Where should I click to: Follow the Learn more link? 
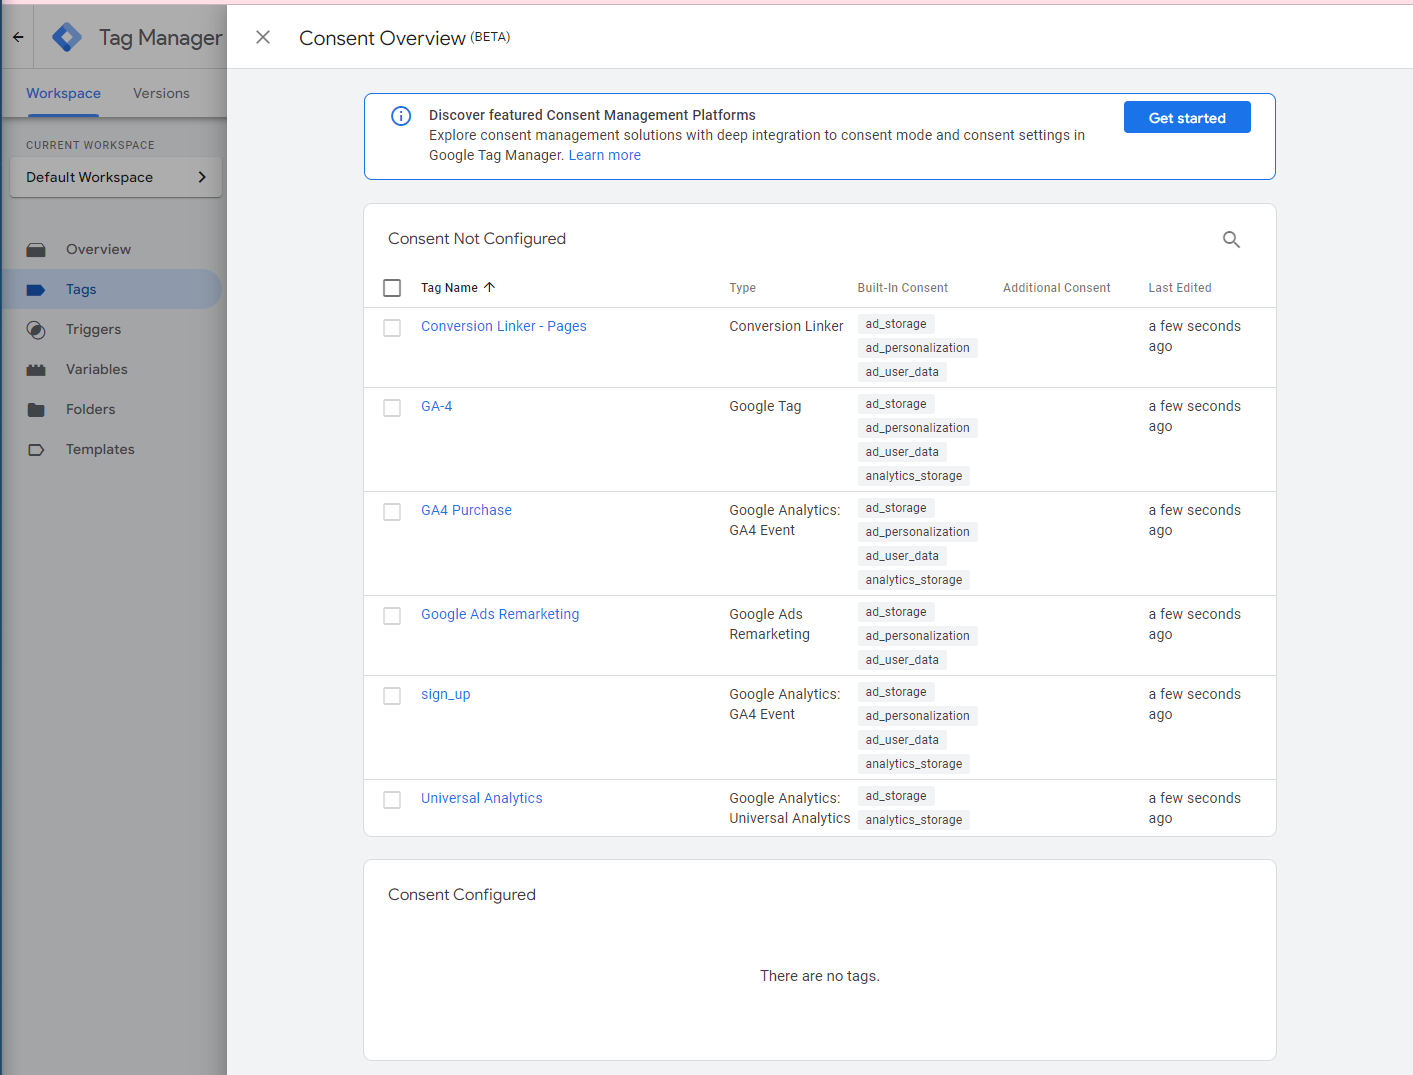(x=604, y=155)
